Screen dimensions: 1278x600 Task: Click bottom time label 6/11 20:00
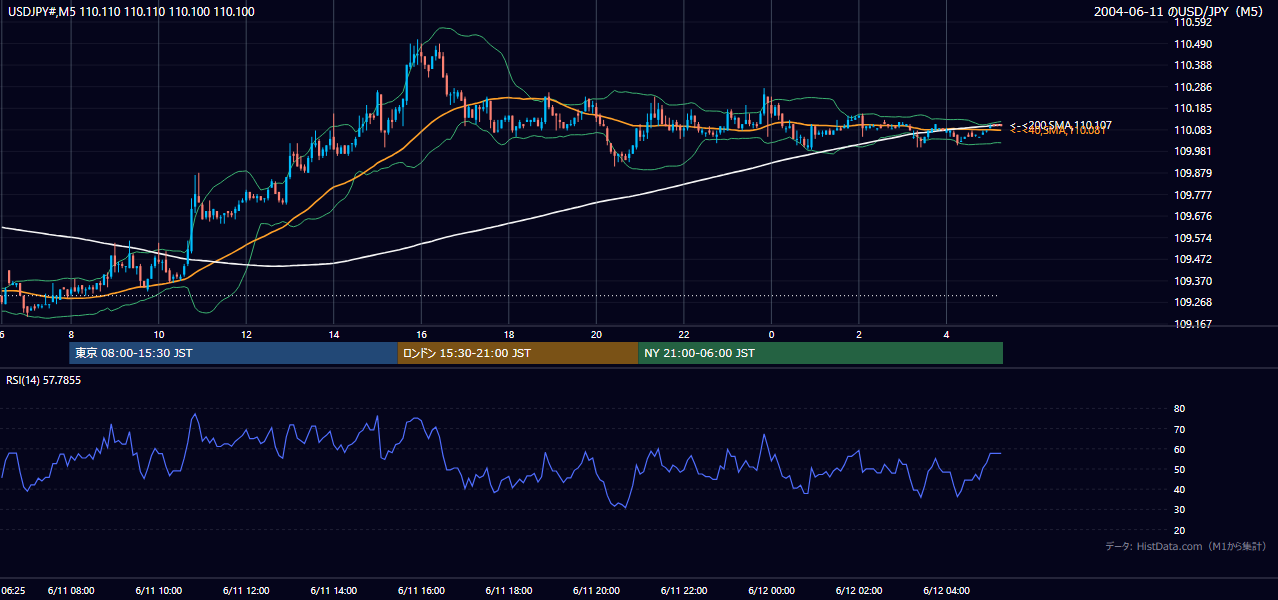tap(596, 590)
